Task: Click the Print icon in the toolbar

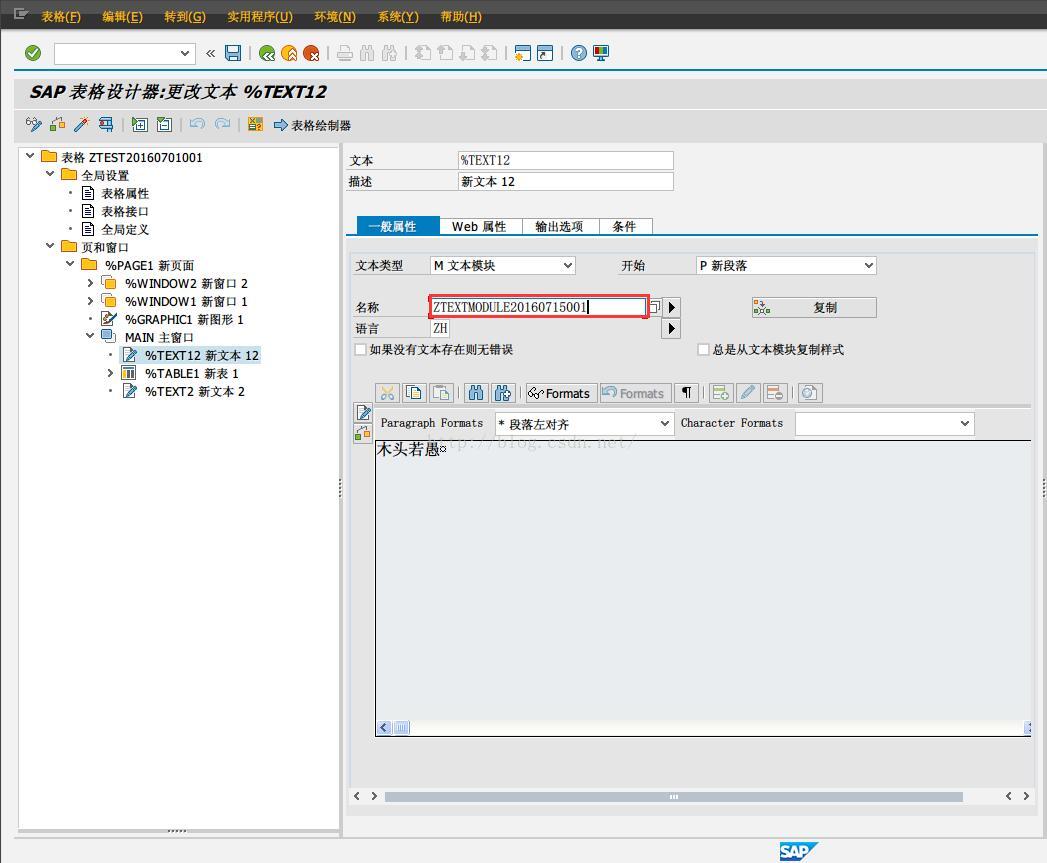Action: (345, 53)
